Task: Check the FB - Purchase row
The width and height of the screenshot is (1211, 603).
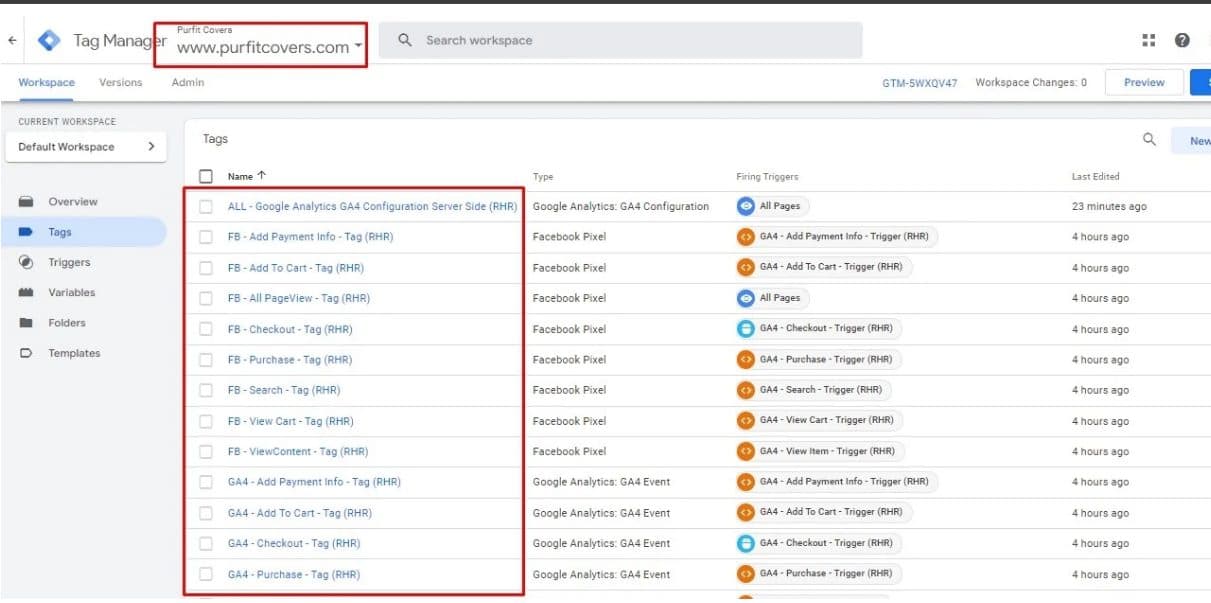Action: (206, 360)
